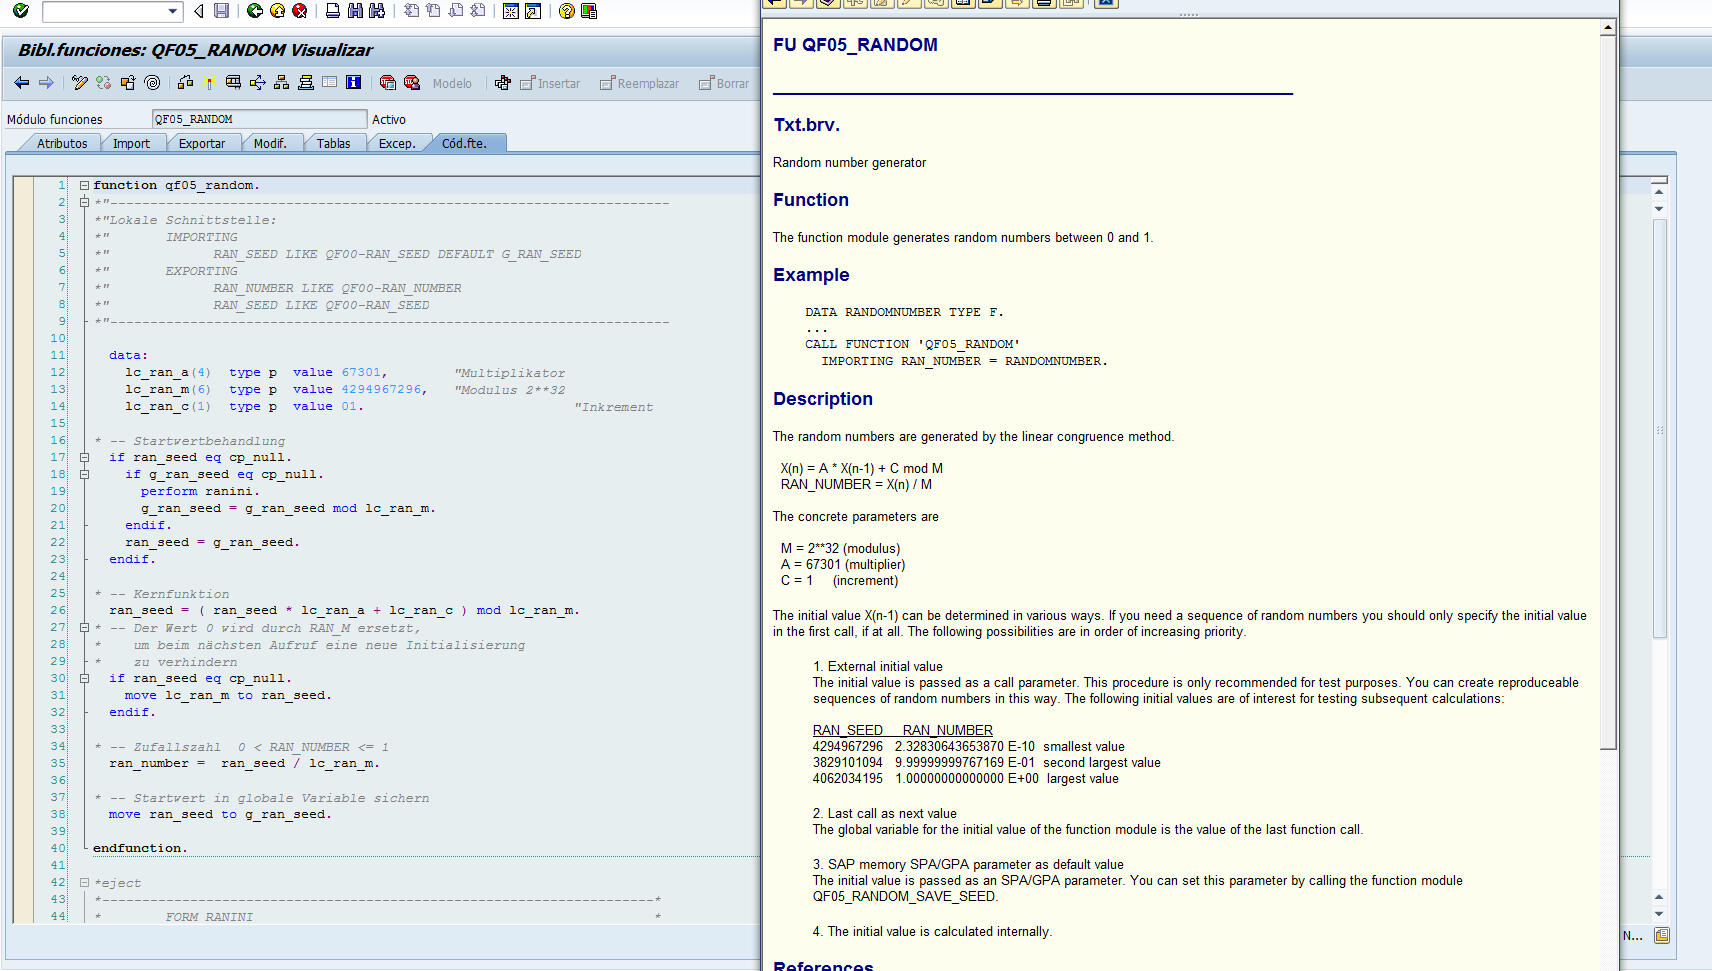Click the Modelo button

click(x=452, y=84)
